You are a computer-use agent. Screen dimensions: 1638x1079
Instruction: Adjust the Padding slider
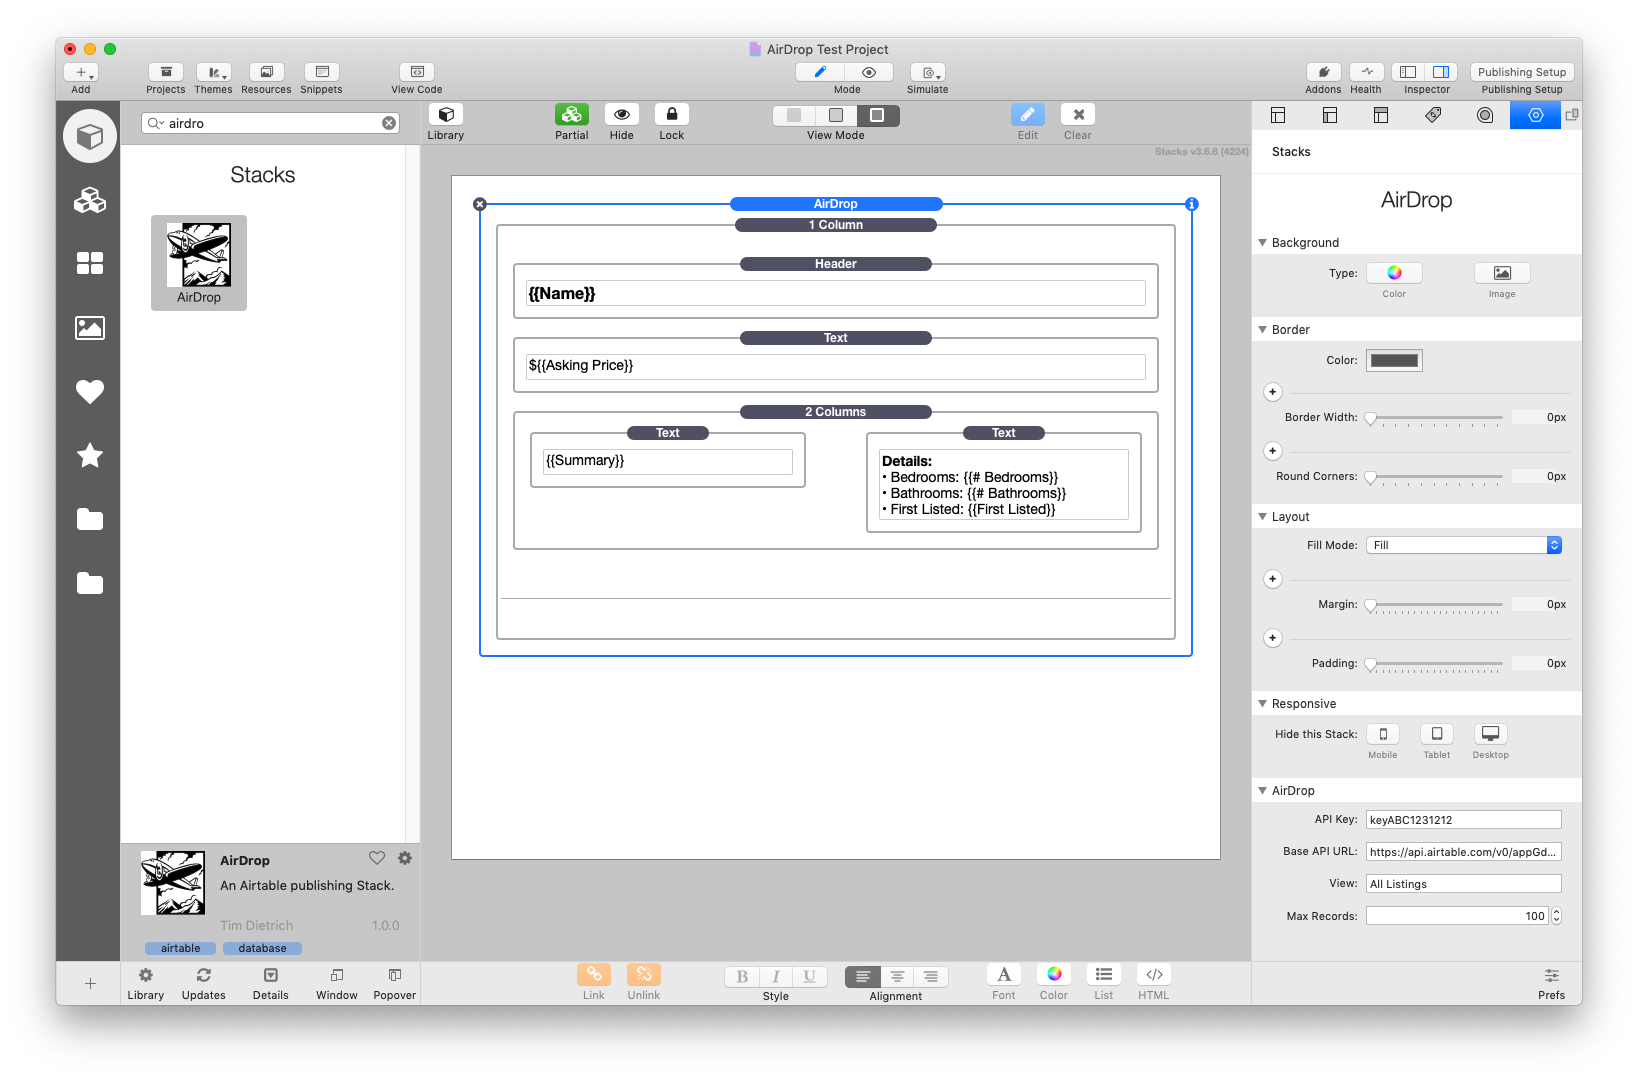(1436, 664)
